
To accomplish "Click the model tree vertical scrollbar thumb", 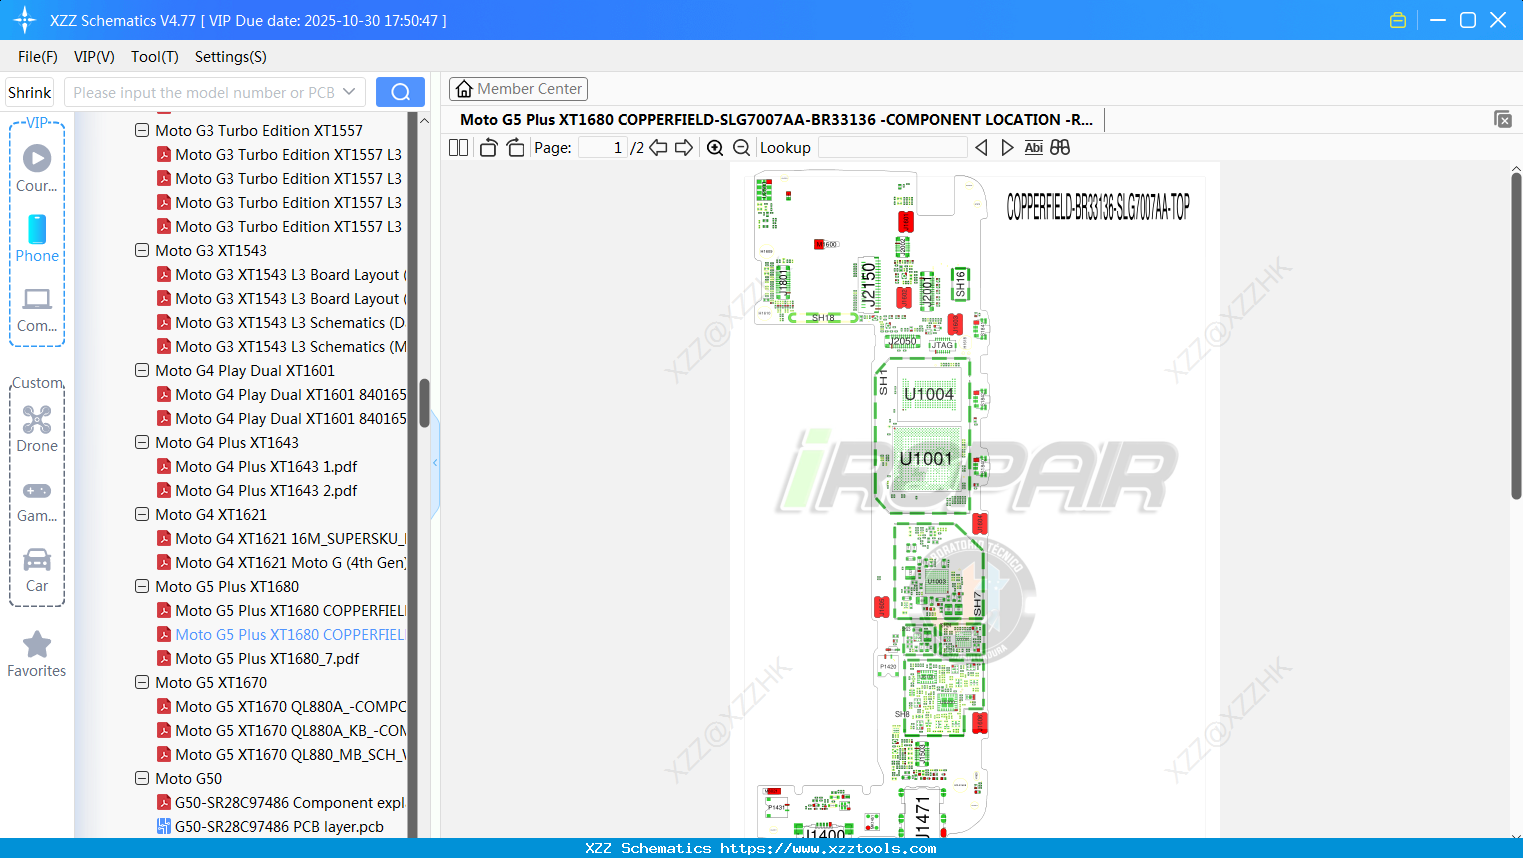I will pos(424,403).
